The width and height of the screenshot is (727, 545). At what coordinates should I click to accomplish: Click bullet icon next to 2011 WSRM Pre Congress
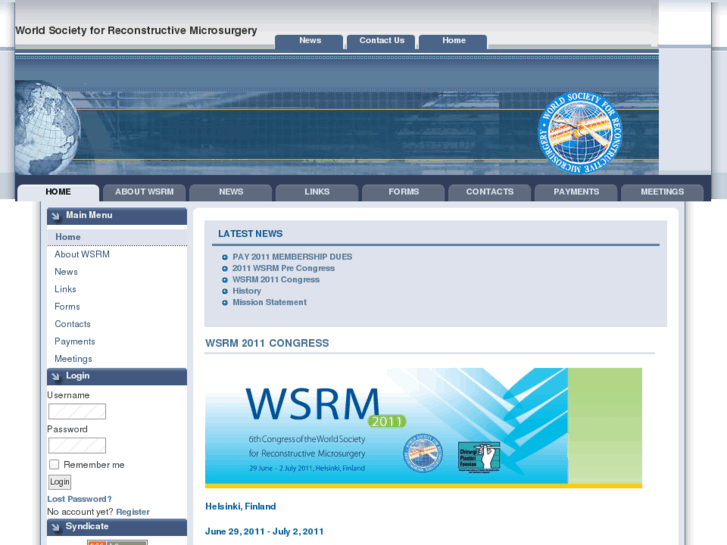tap(225, 269)
